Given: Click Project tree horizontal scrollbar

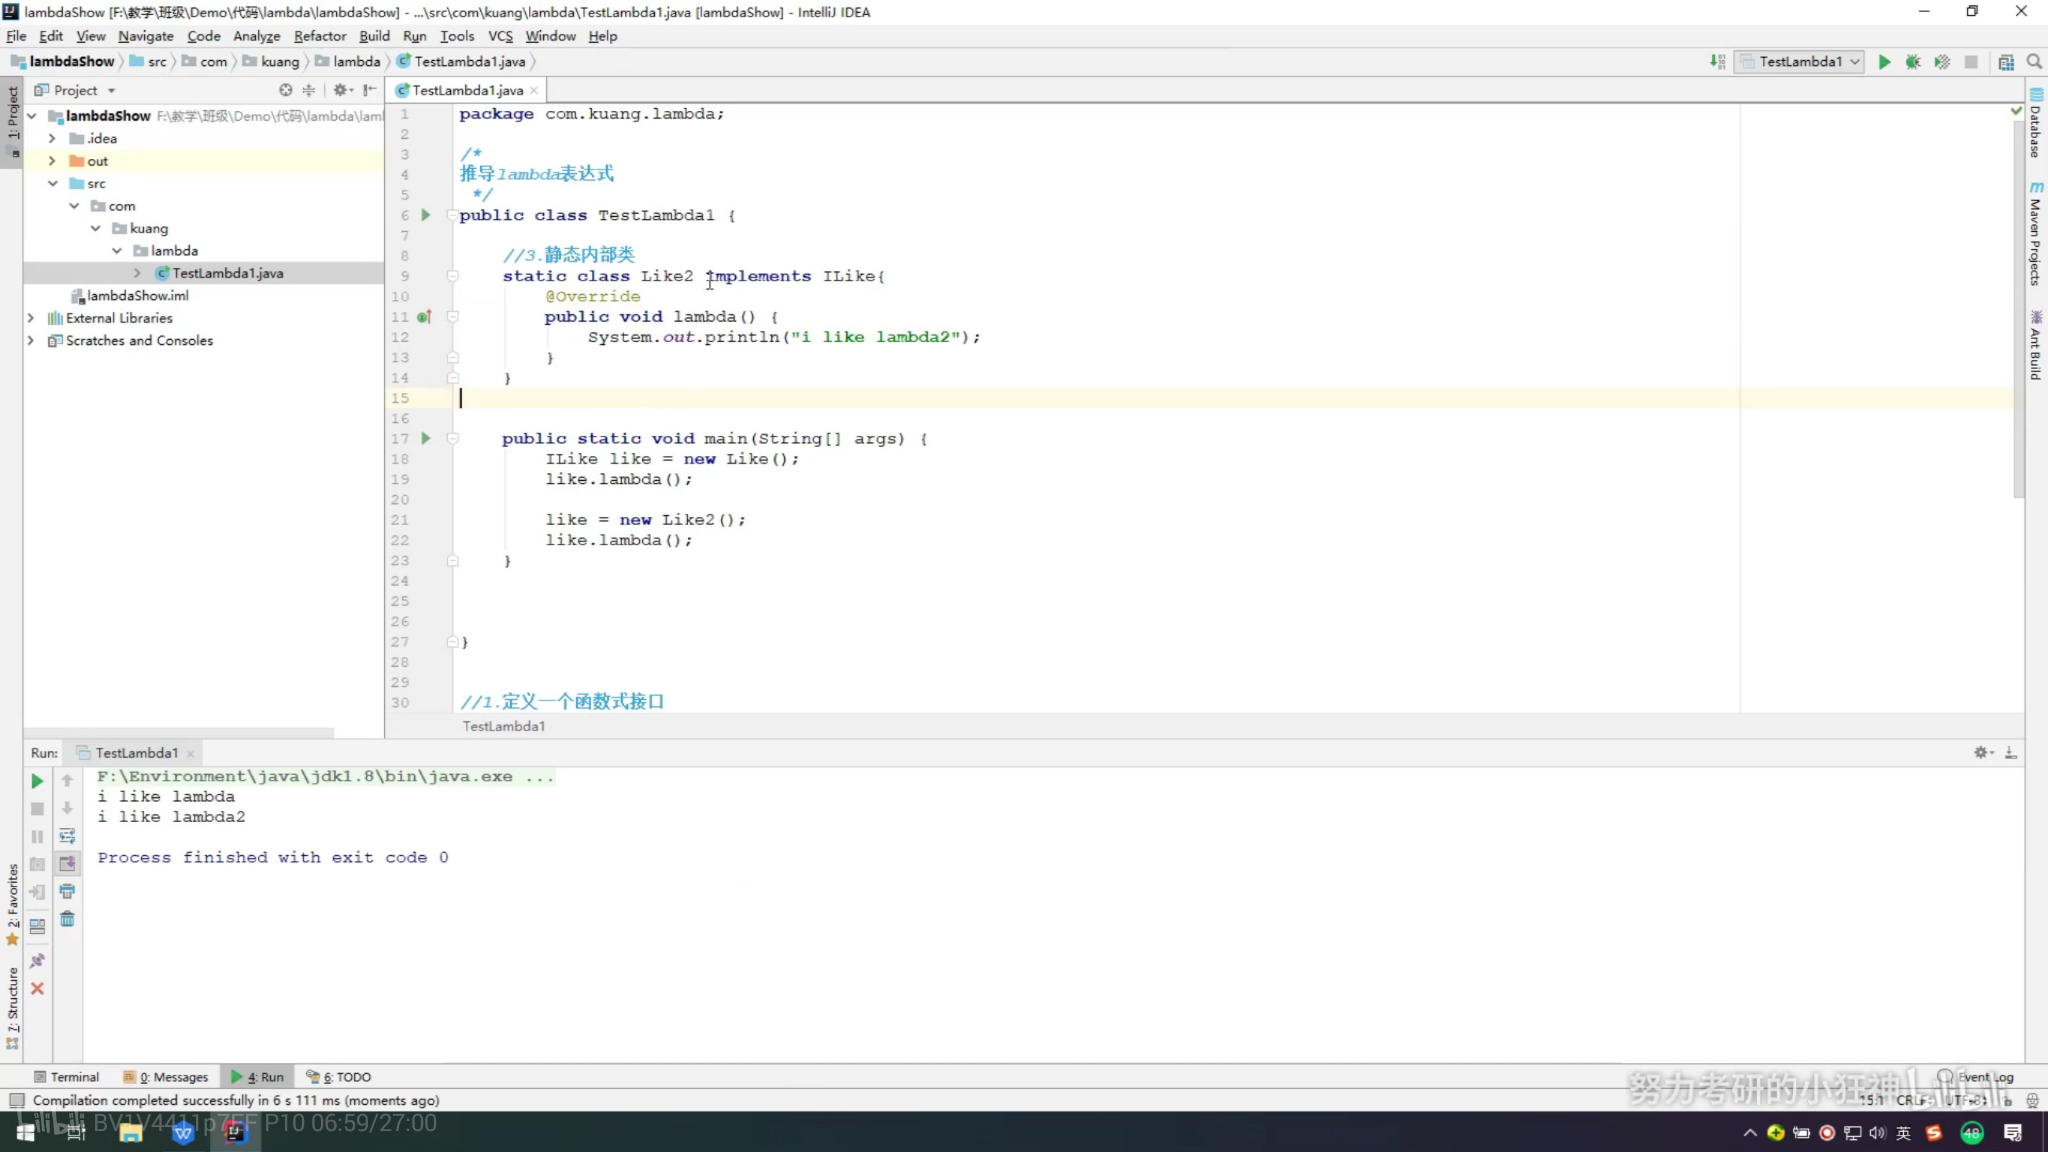Looking at the screenshot, I should click(x=179, y=733).
